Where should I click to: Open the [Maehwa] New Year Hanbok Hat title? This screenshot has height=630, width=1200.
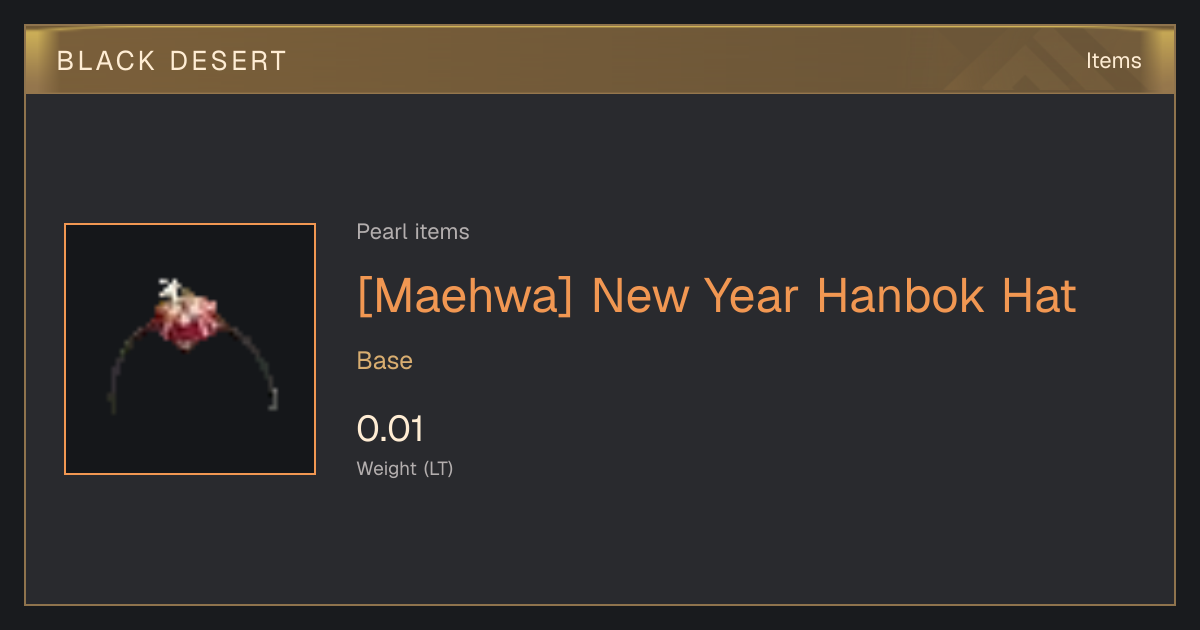point(716,296)
